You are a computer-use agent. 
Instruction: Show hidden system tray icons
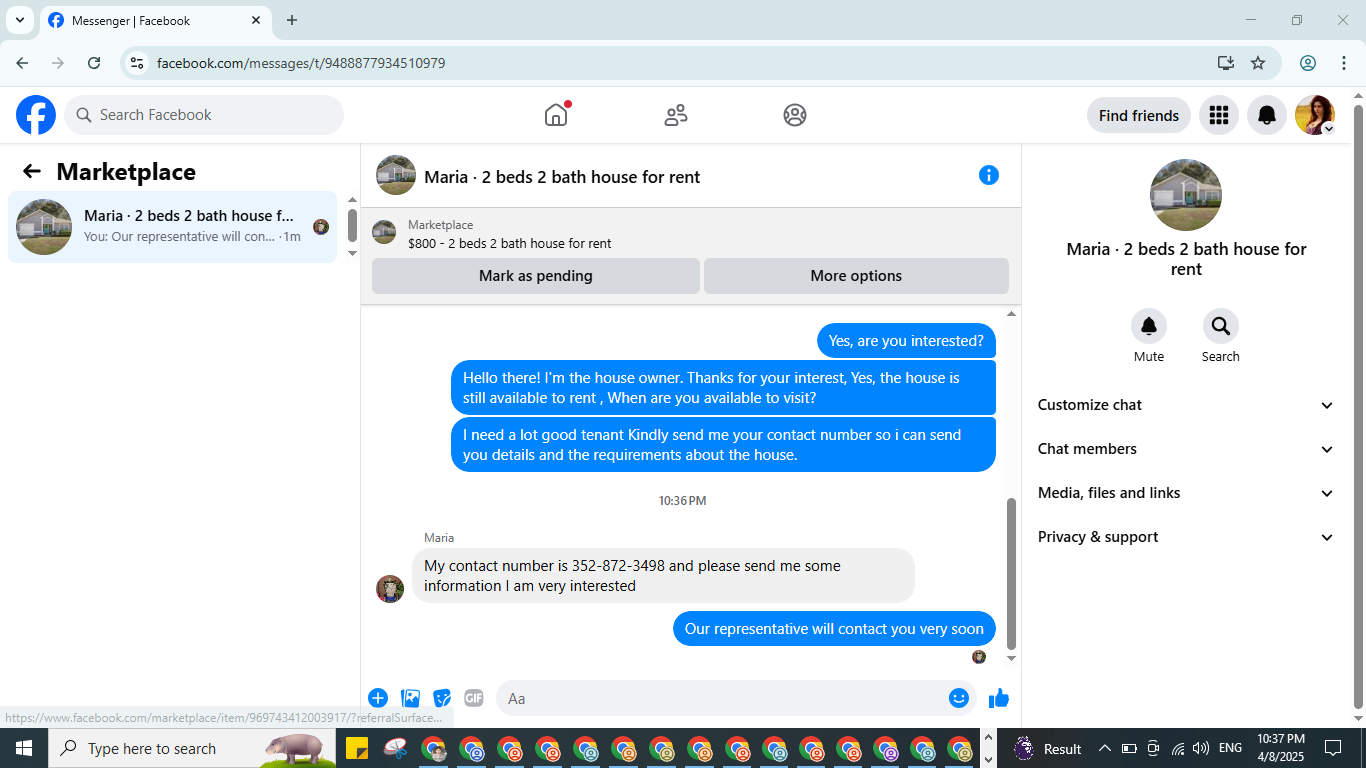coord(1105,748)
